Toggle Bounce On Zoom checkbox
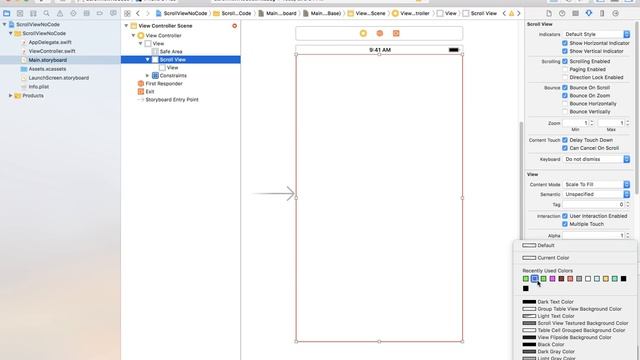 click(565, 96)
